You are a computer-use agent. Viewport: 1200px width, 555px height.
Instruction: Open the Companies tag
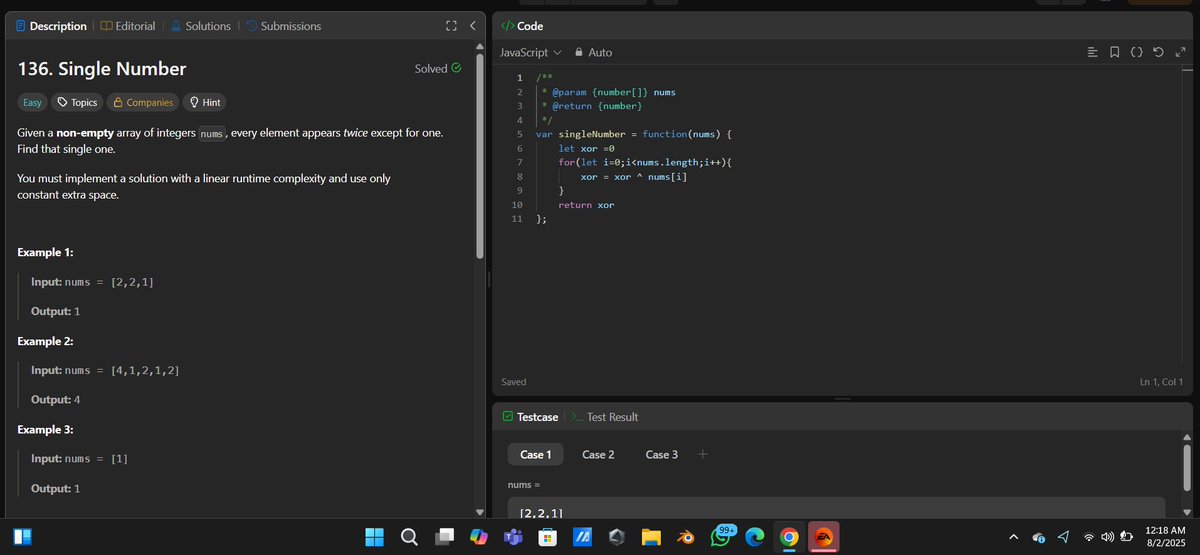pyautogui.click(x=143, y=102)
